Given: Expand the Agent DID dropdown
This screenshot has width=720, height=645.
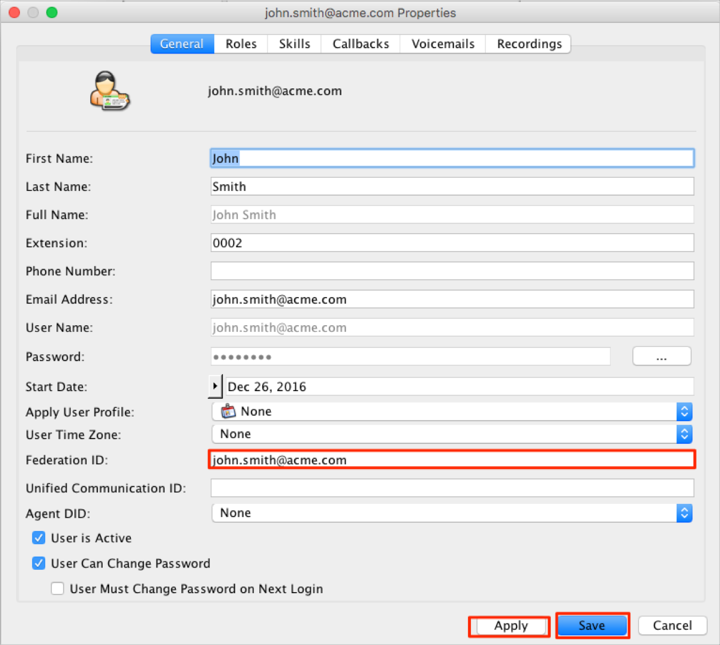Looking at the screenshot, I should (684, 513).
